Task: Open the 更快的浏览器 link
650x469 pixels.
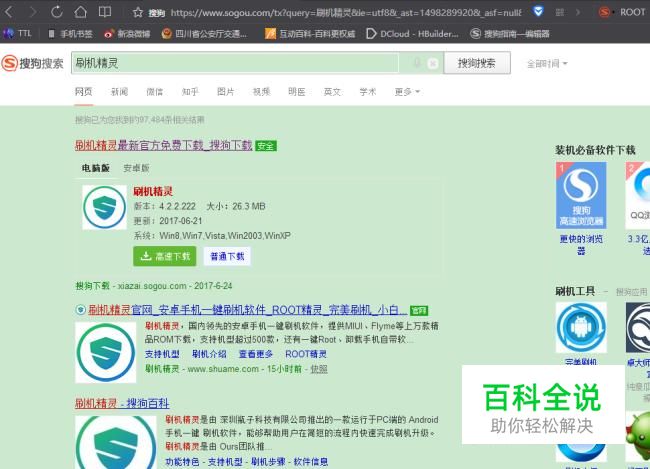Action: [x=581, y=245]
